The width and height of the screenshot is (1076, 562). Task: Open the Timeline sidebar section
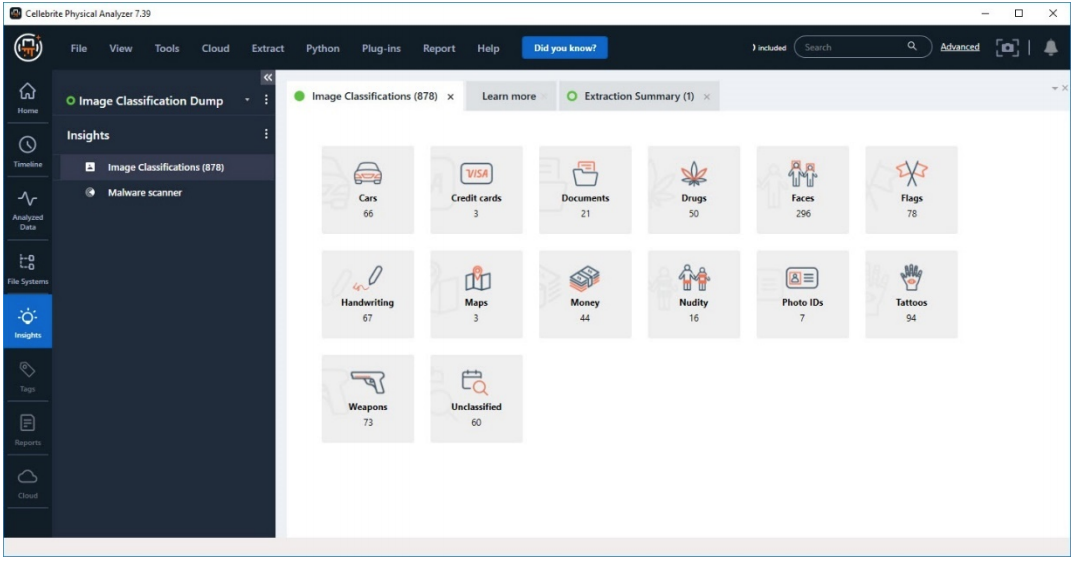pyautogui.click(x=27, y=152)
